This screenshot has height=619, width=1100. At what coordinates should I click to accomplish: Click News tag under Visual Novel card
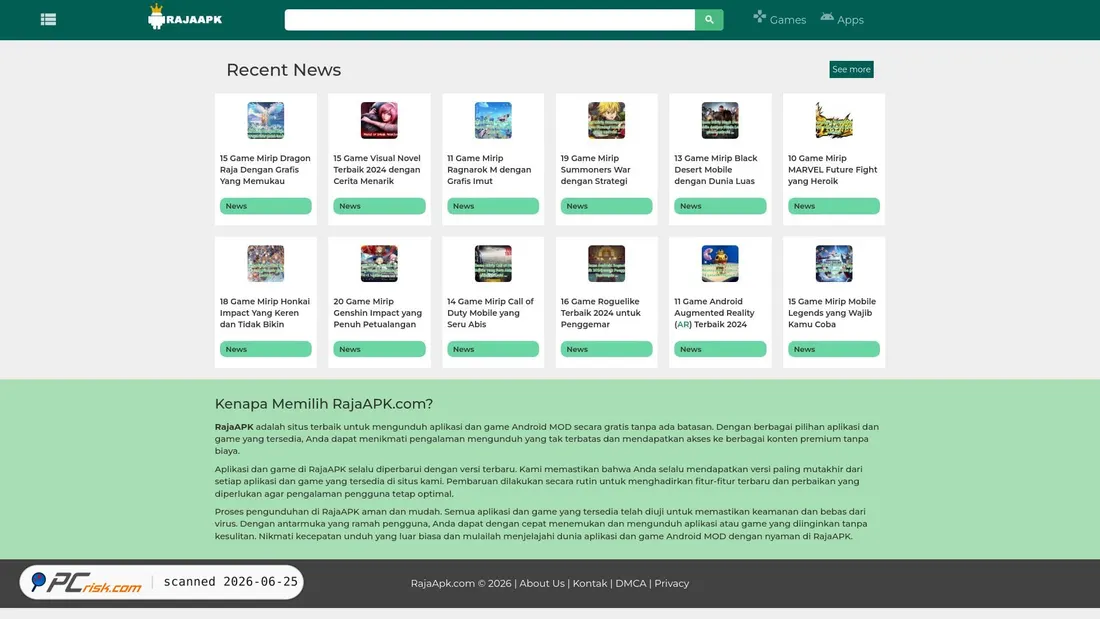379,206
